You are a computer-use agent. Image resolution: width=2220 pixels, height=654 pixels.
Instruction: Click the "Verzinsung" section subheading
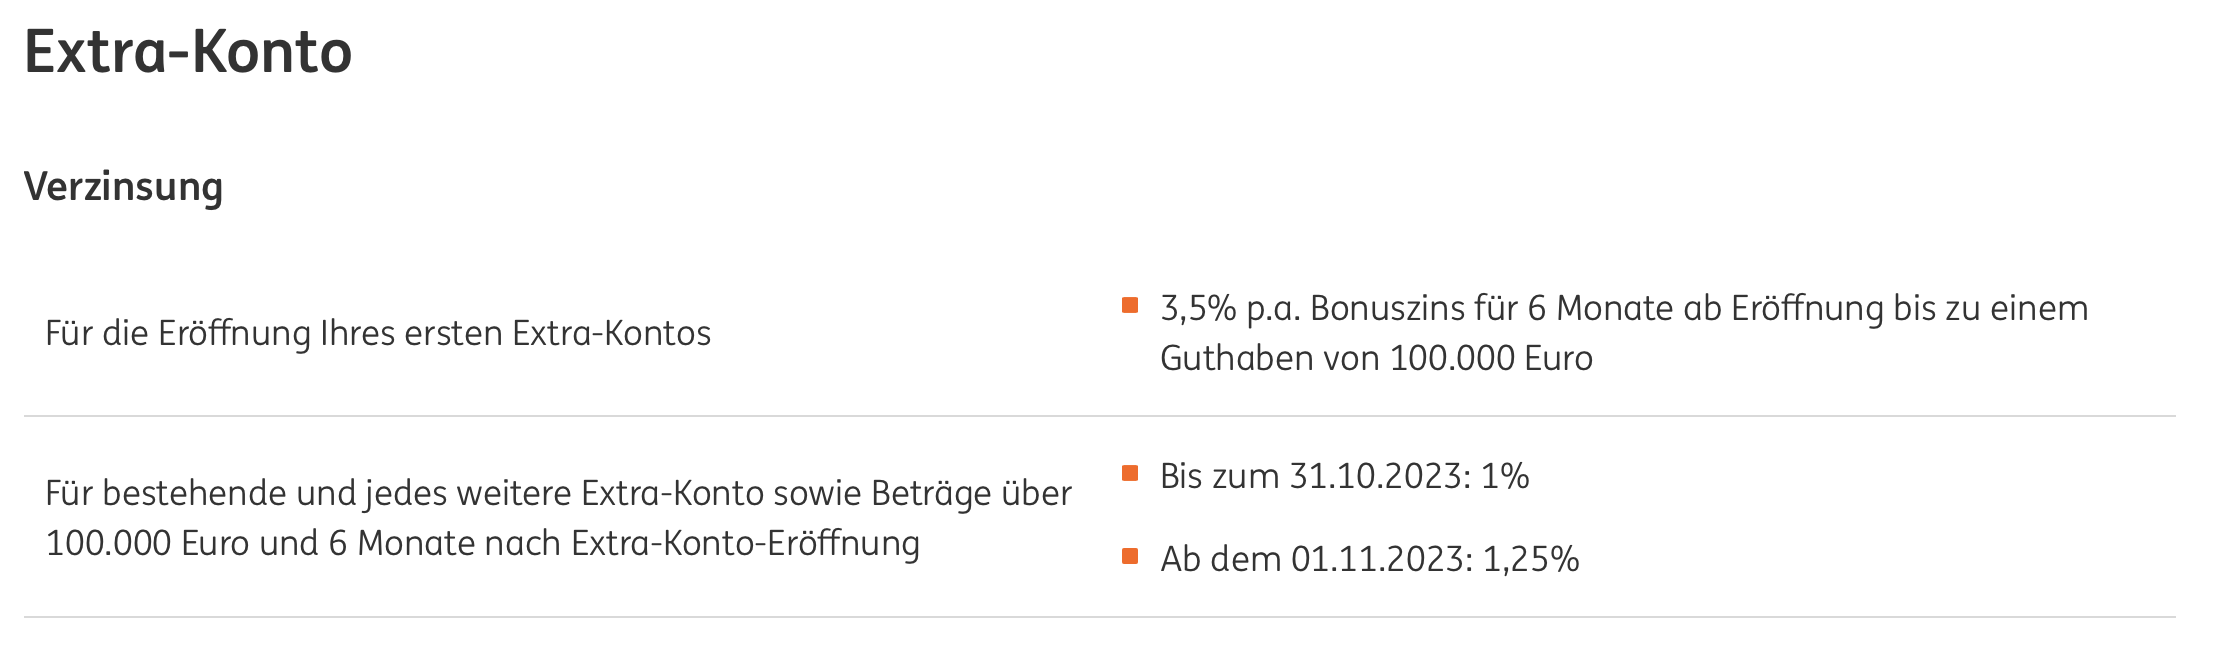click(123, 187)
